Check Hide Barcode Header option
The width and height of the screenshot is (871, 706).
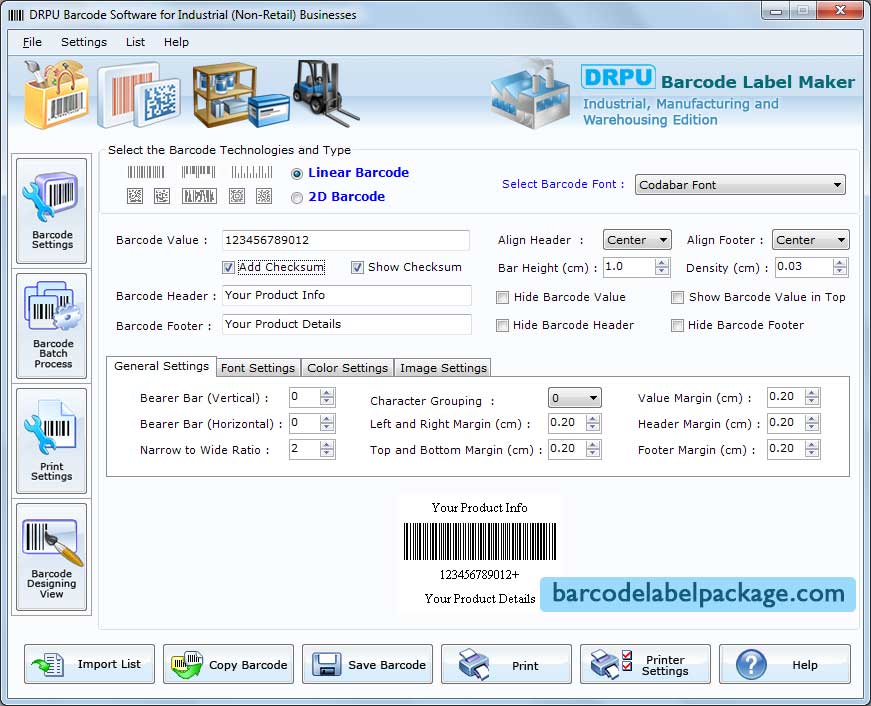tap(502, 326)
